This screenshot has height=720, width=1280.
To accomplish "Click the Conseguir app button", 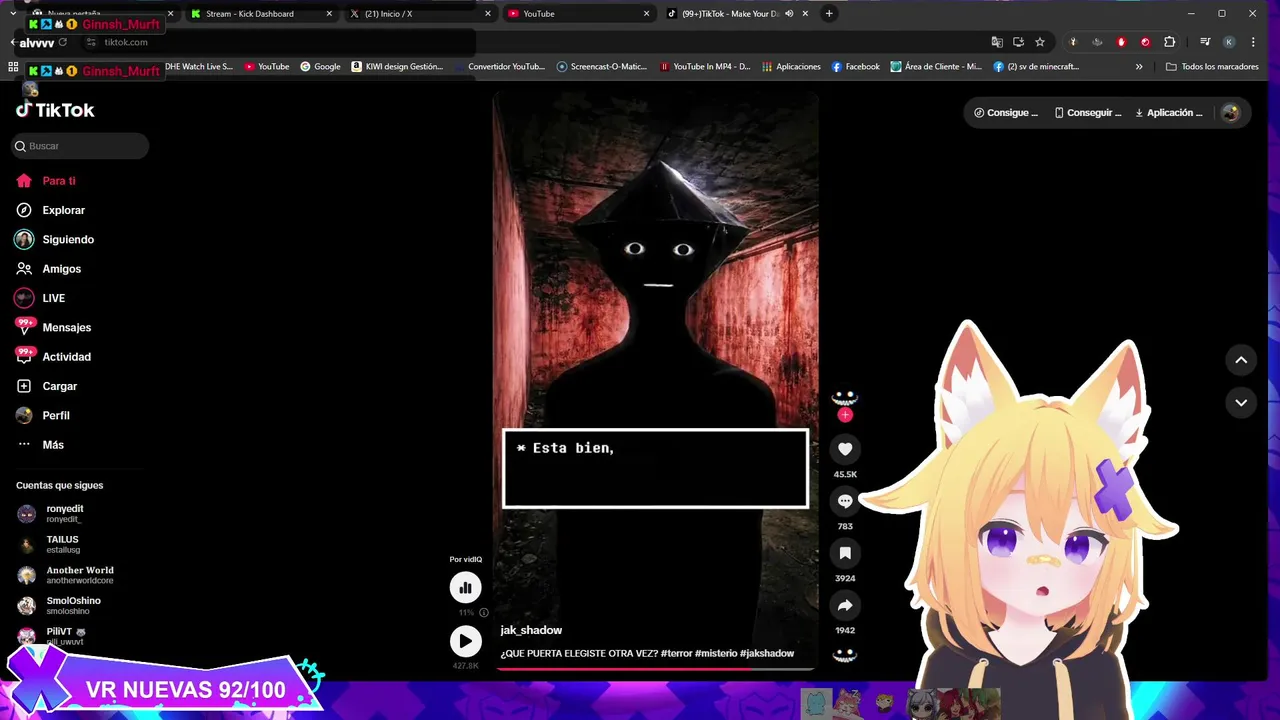I will click(x=1088, y=113).
